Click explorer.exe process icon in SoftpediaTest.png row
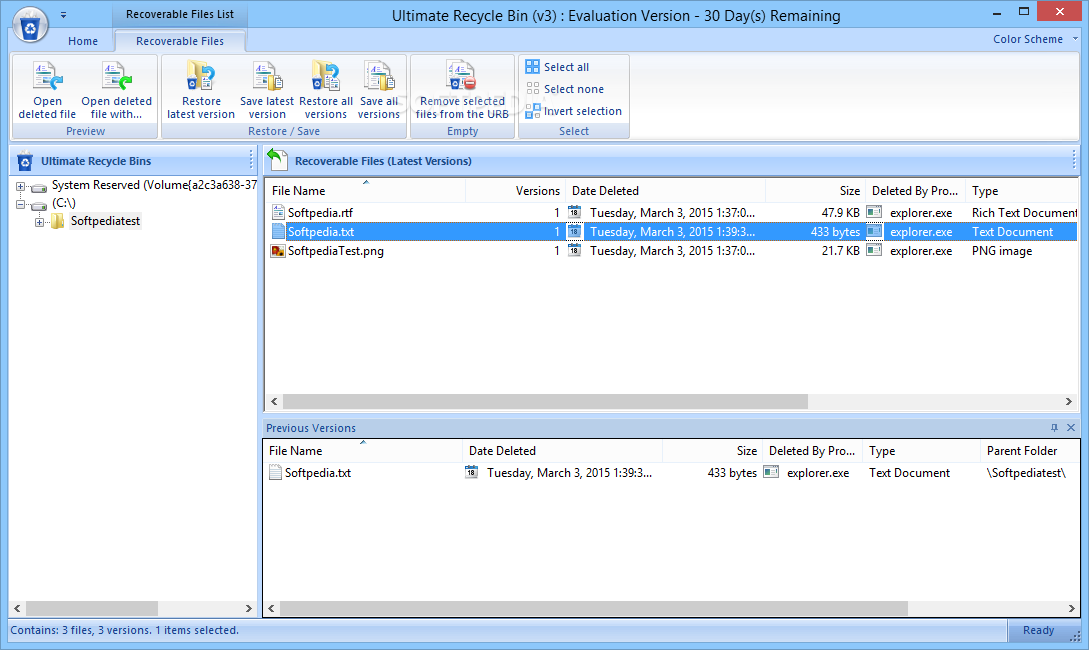1089x650 pixels. click(x=874, y=251)
